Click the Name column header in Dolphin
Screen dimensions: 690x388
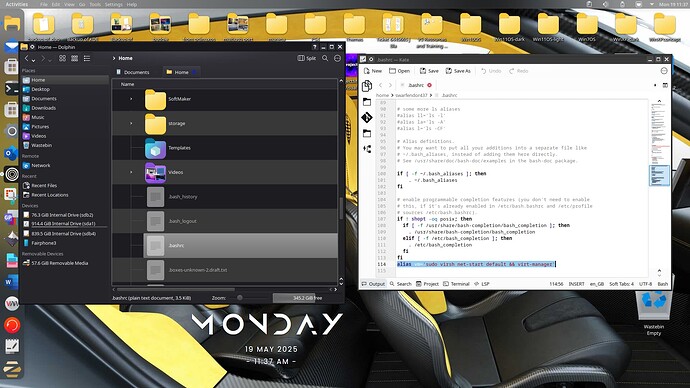pyautogui.click(x=128, y=84)
